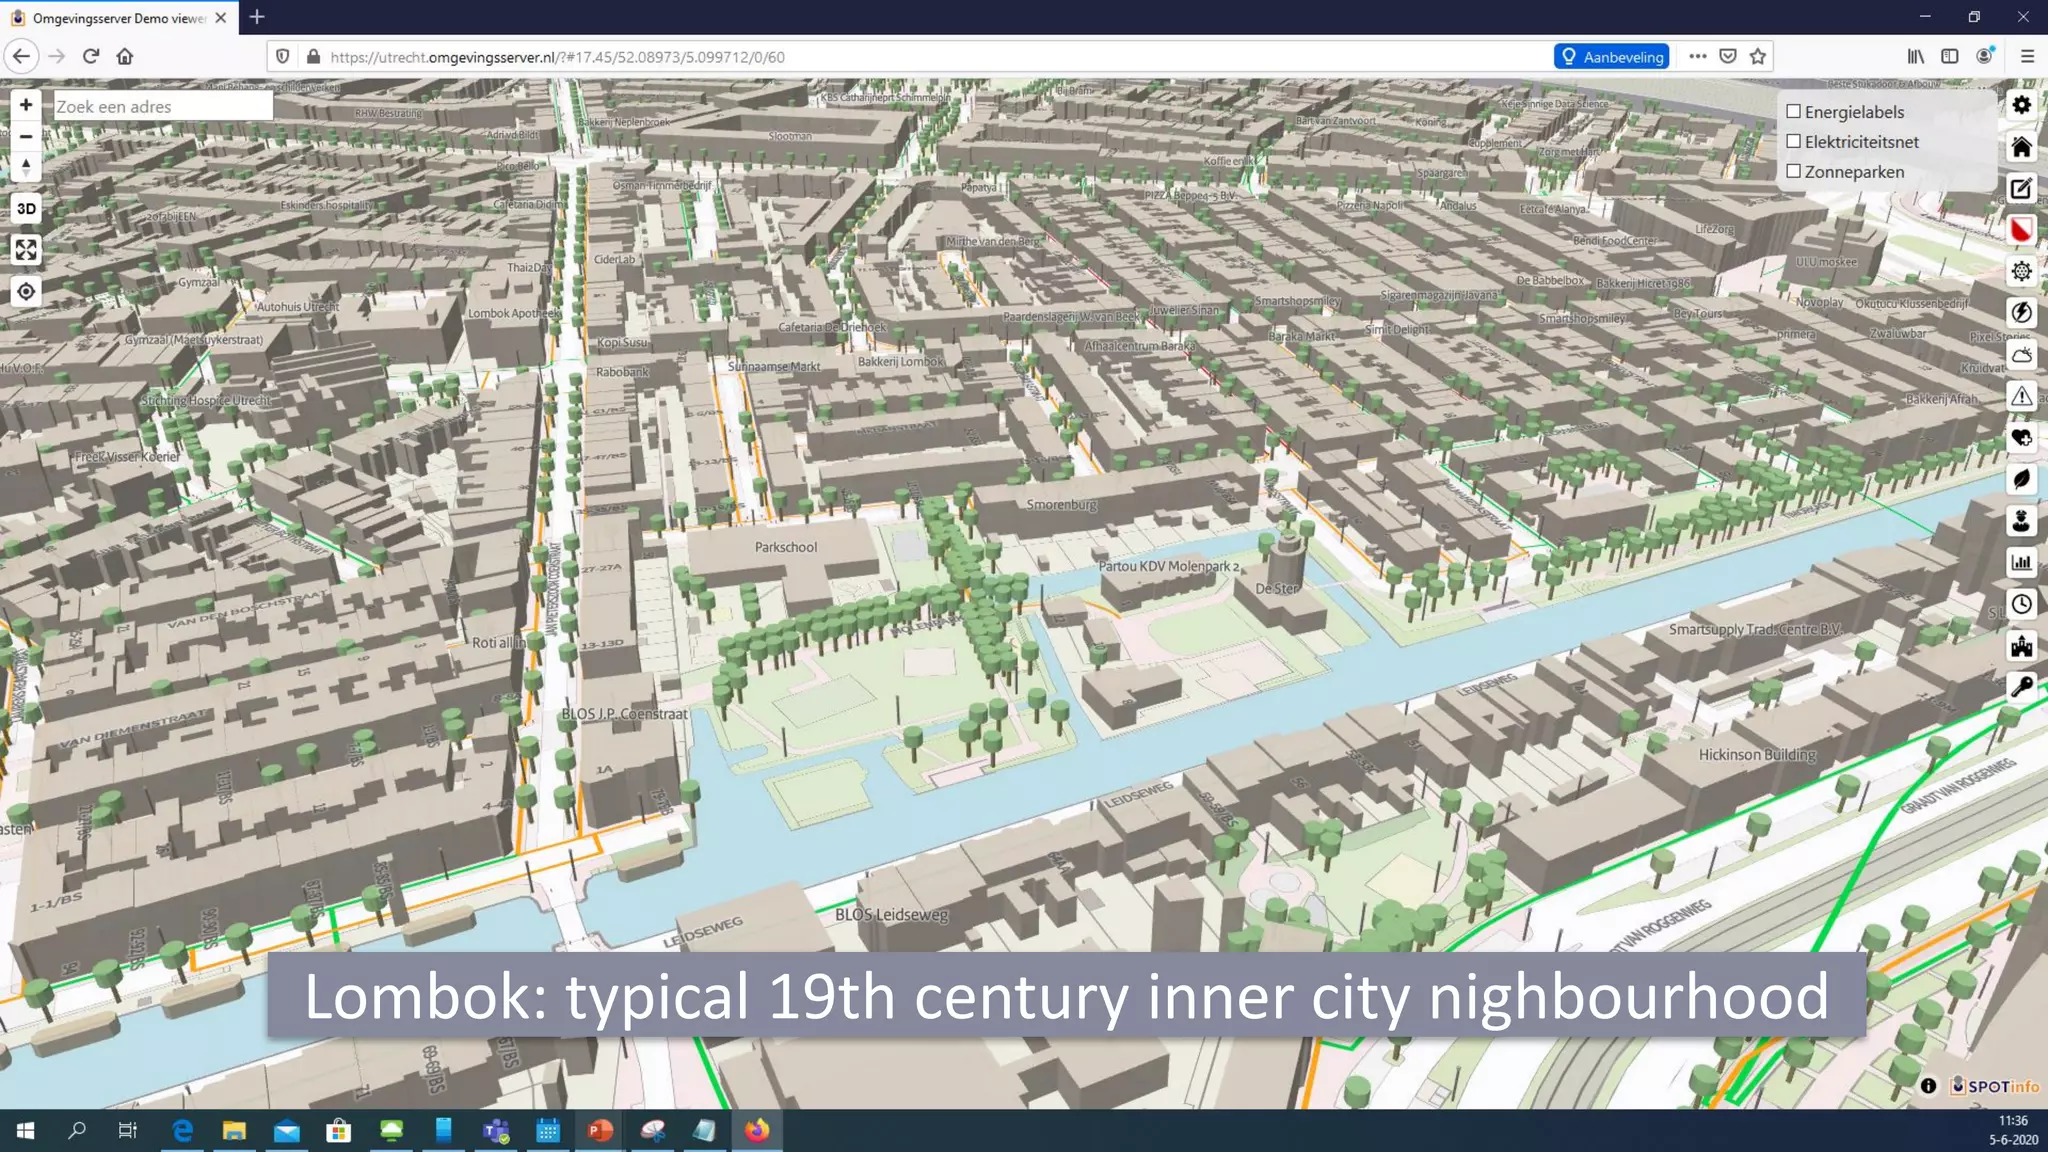
Task: Zoom in with the plus button
Action: pyautogui.click(x=26, y=105)
